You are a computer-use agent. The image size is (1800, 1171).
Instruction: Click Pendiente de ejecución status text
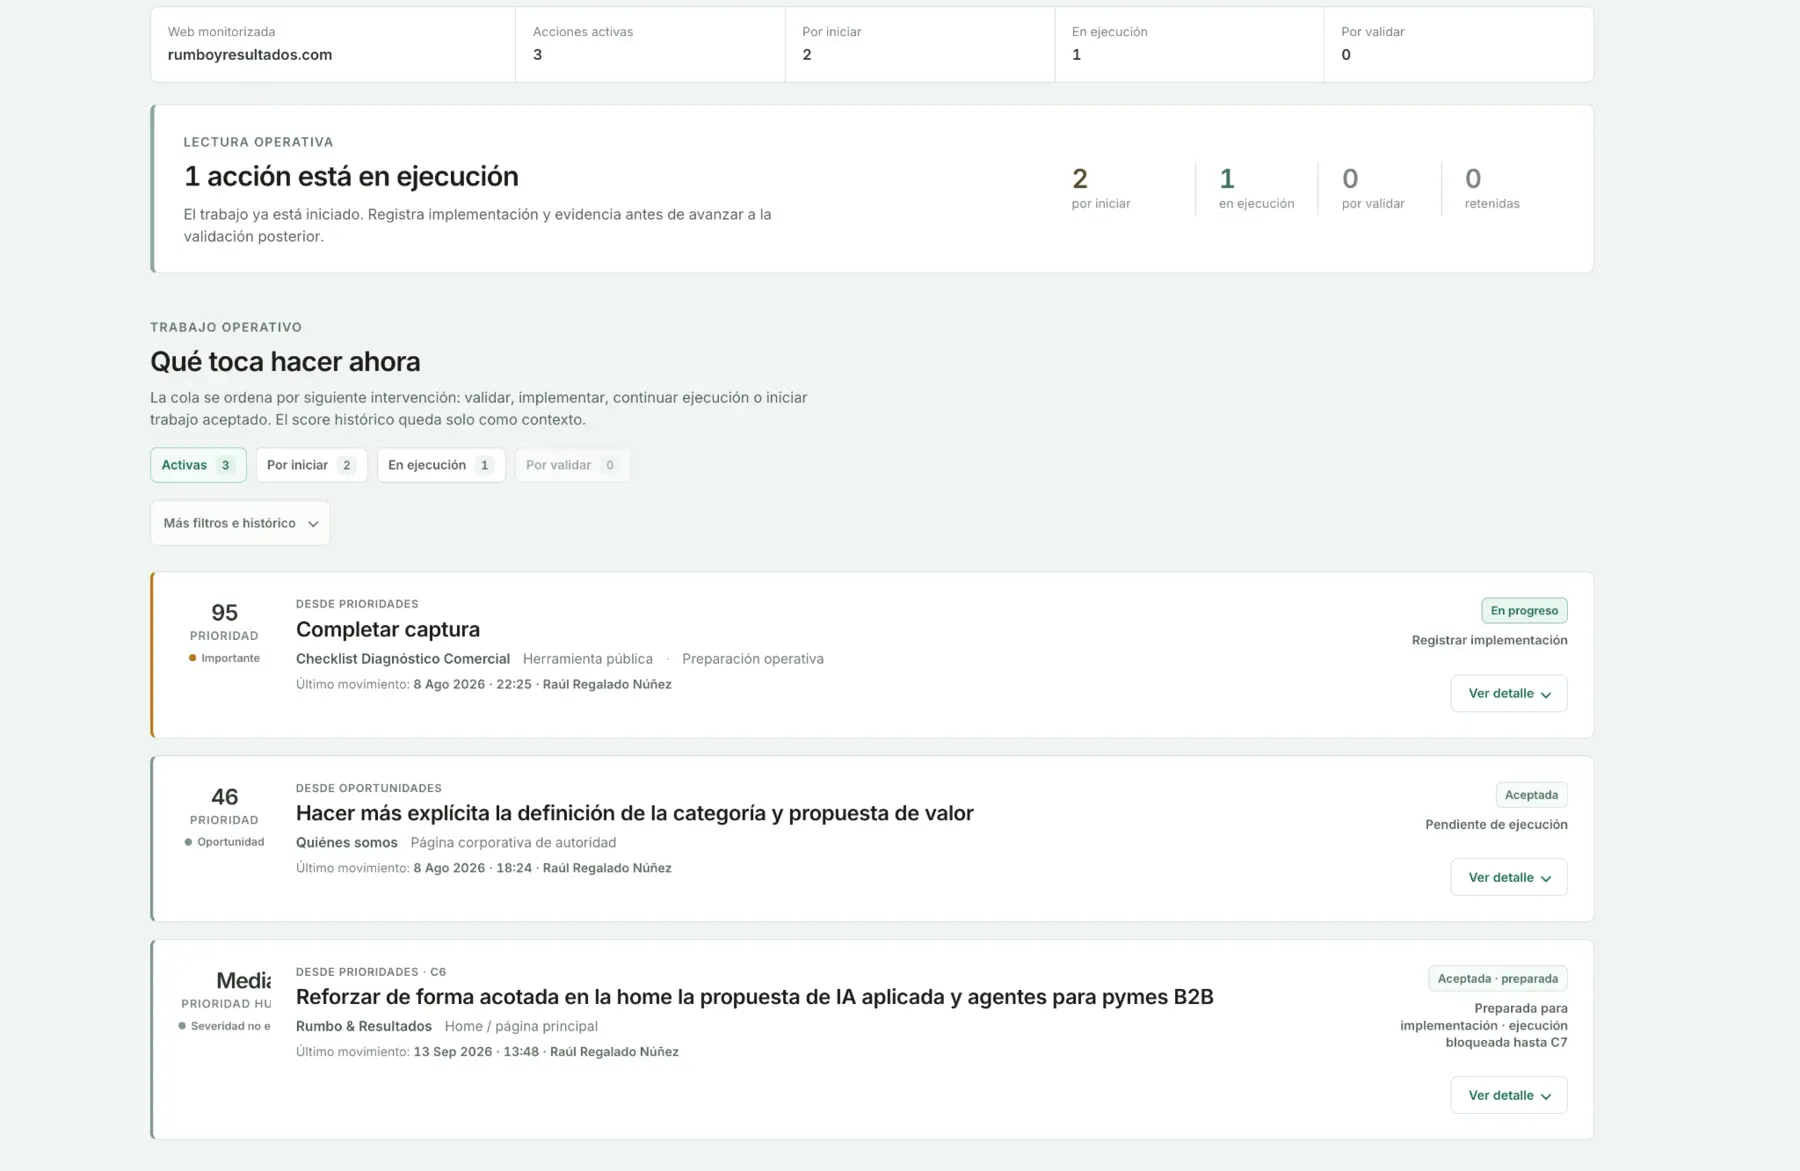pyautogui.click(x=1496, y=825)
